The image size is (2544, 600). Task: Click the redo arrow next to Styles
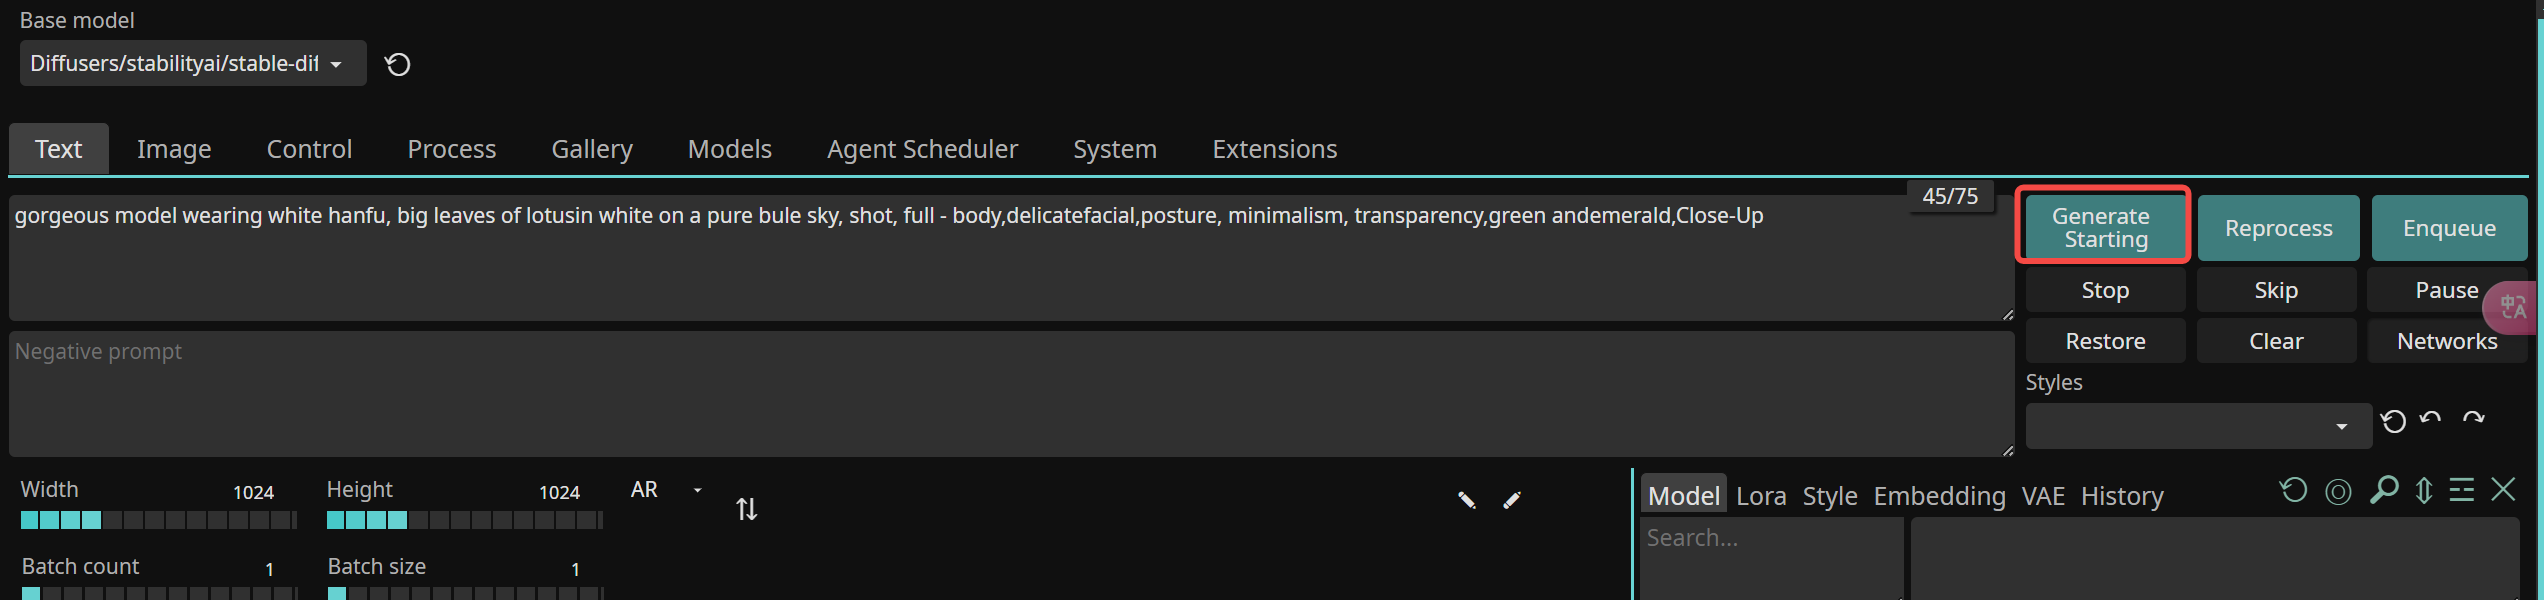click(x=2474, y=419)
